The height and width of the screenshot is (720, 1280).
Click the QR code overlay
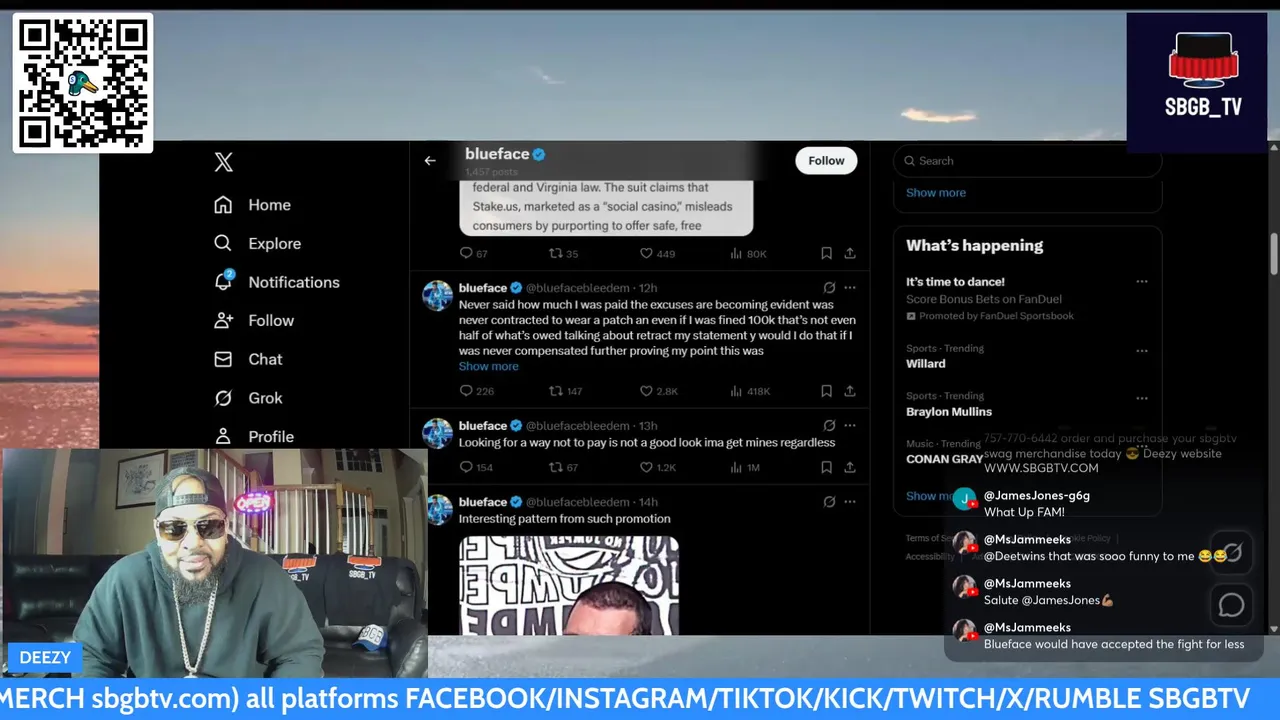[x=83, y=83]
